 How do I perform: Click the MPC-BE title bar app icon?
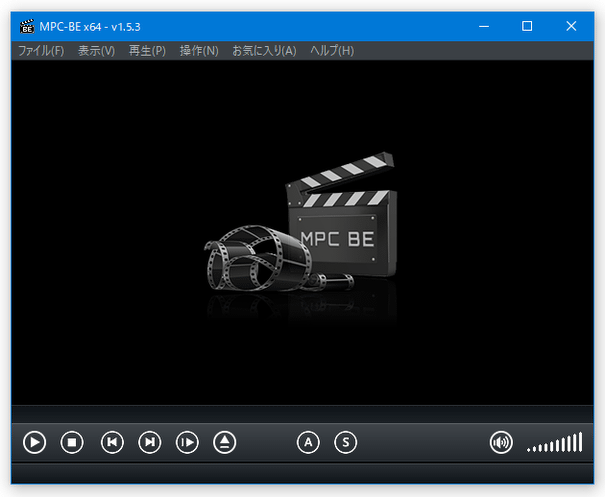tap(25, 26)
